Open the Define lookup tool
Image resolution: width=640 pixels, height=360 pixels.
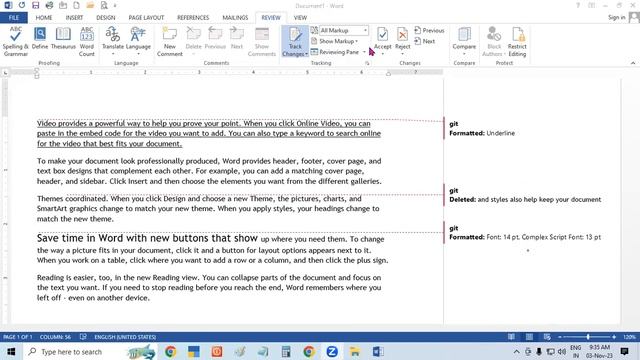[x=40, y=38]
